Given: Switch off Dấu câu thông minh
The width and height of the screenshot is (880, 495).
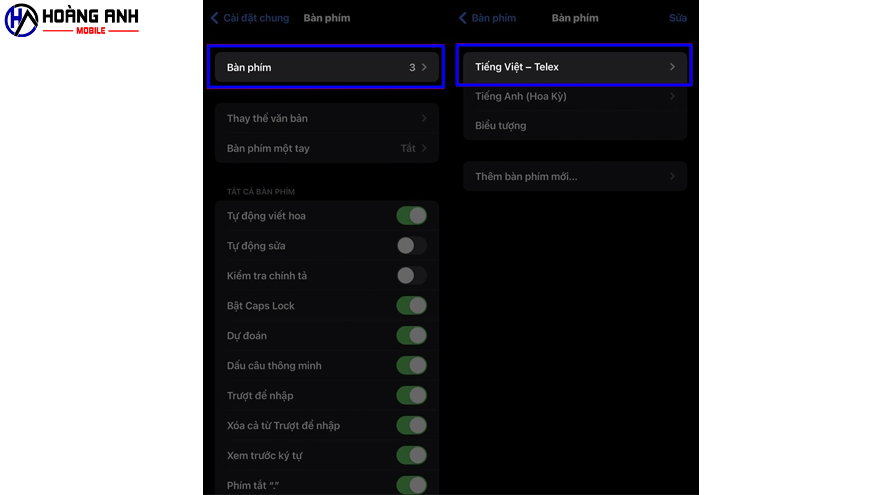Looking at the screenshot, I should pos(411,366).
